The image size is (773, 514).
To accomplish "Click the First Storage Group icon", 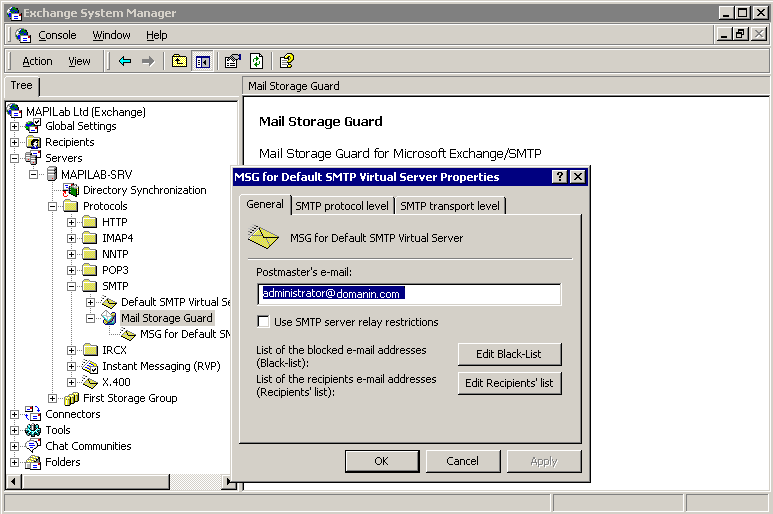I will click(71, 398).
